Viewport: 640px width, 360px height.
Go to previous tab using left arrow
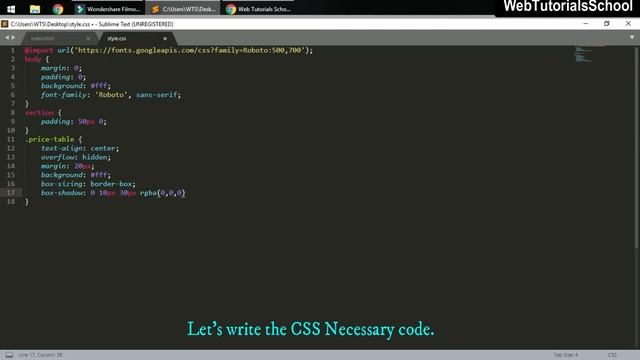click(7, 38)
